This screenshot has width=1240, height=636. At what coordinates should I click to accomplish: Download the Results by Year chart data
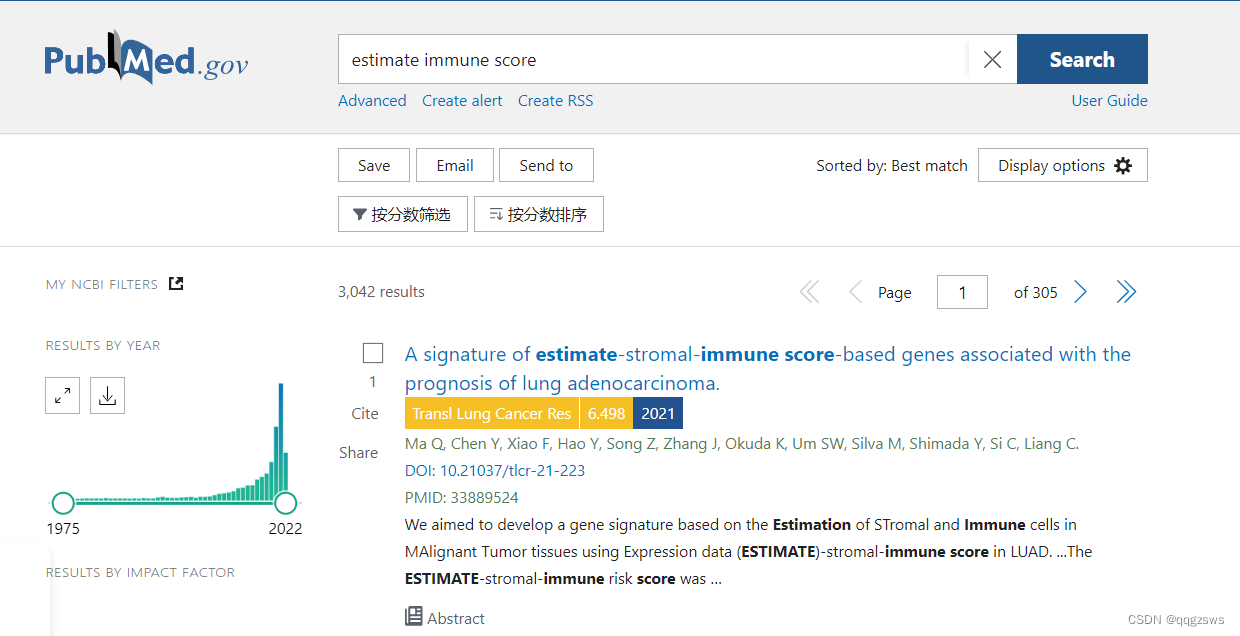107,395
